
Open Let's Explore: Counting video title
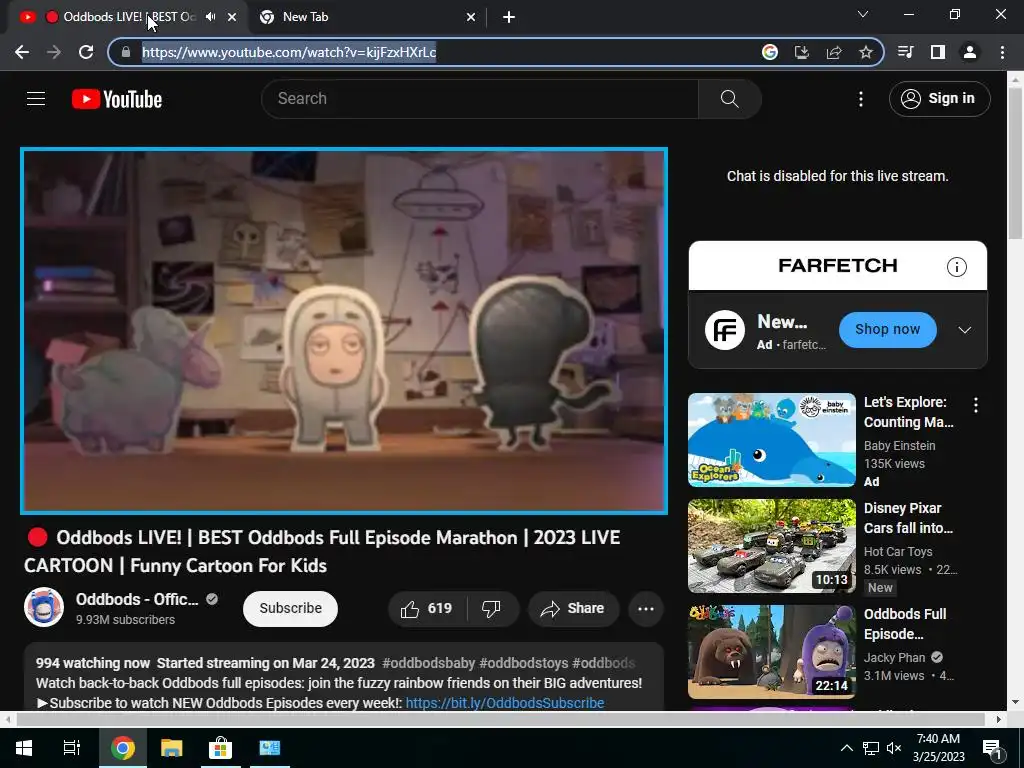point(908,412)
